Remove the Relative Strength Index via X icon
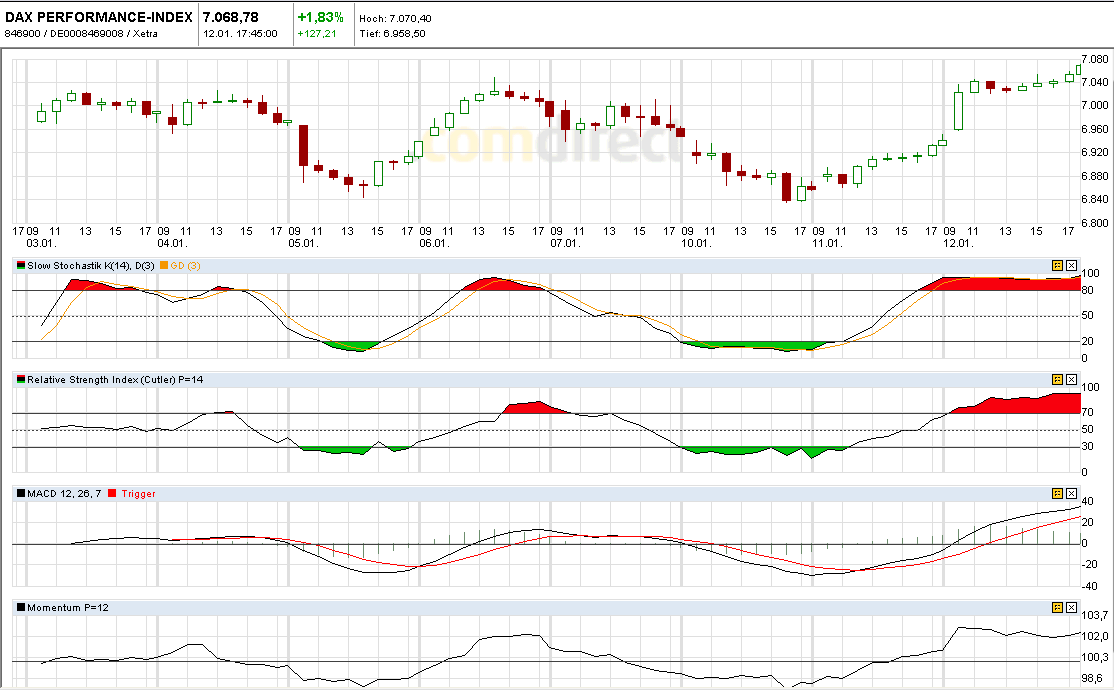This screenshot has height=690, width=1114. 1069,379
